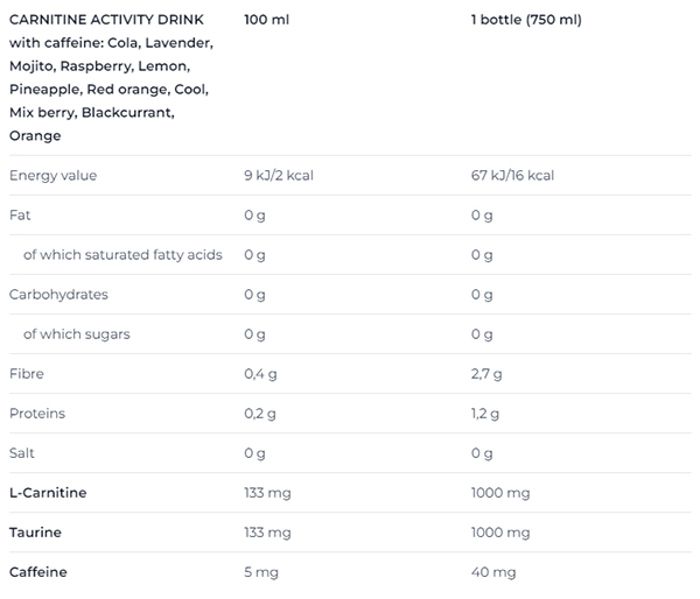Click the 0,4 g fibre value
Image resolution: width=700 pixels, height=599 pixels.
pyautogui.click(x=260, y=374)
